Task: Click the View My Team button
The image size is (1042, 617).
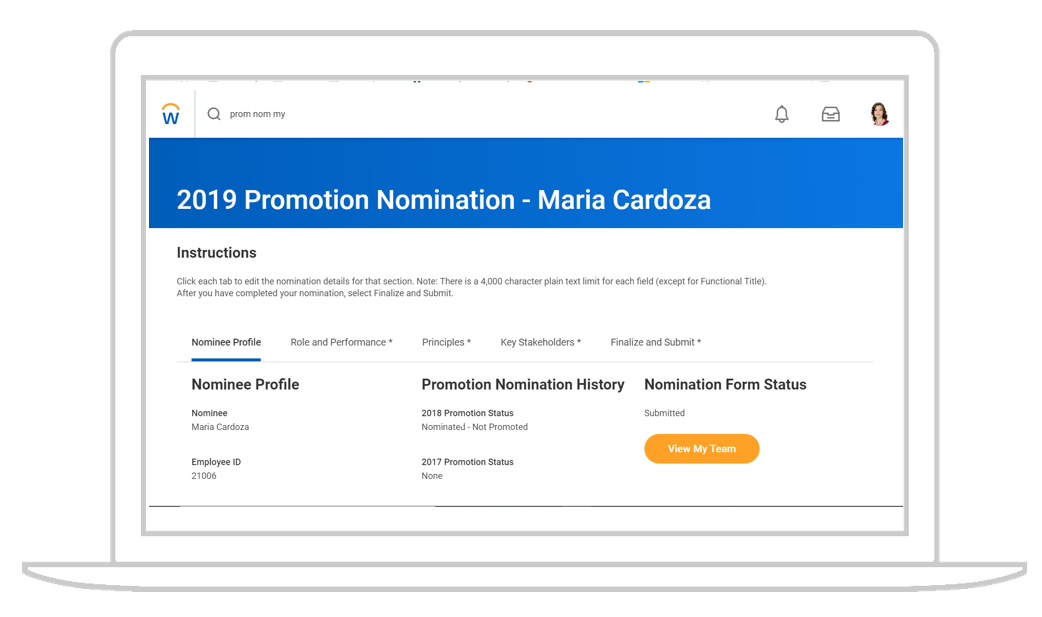Action: [x=701, y=448]
